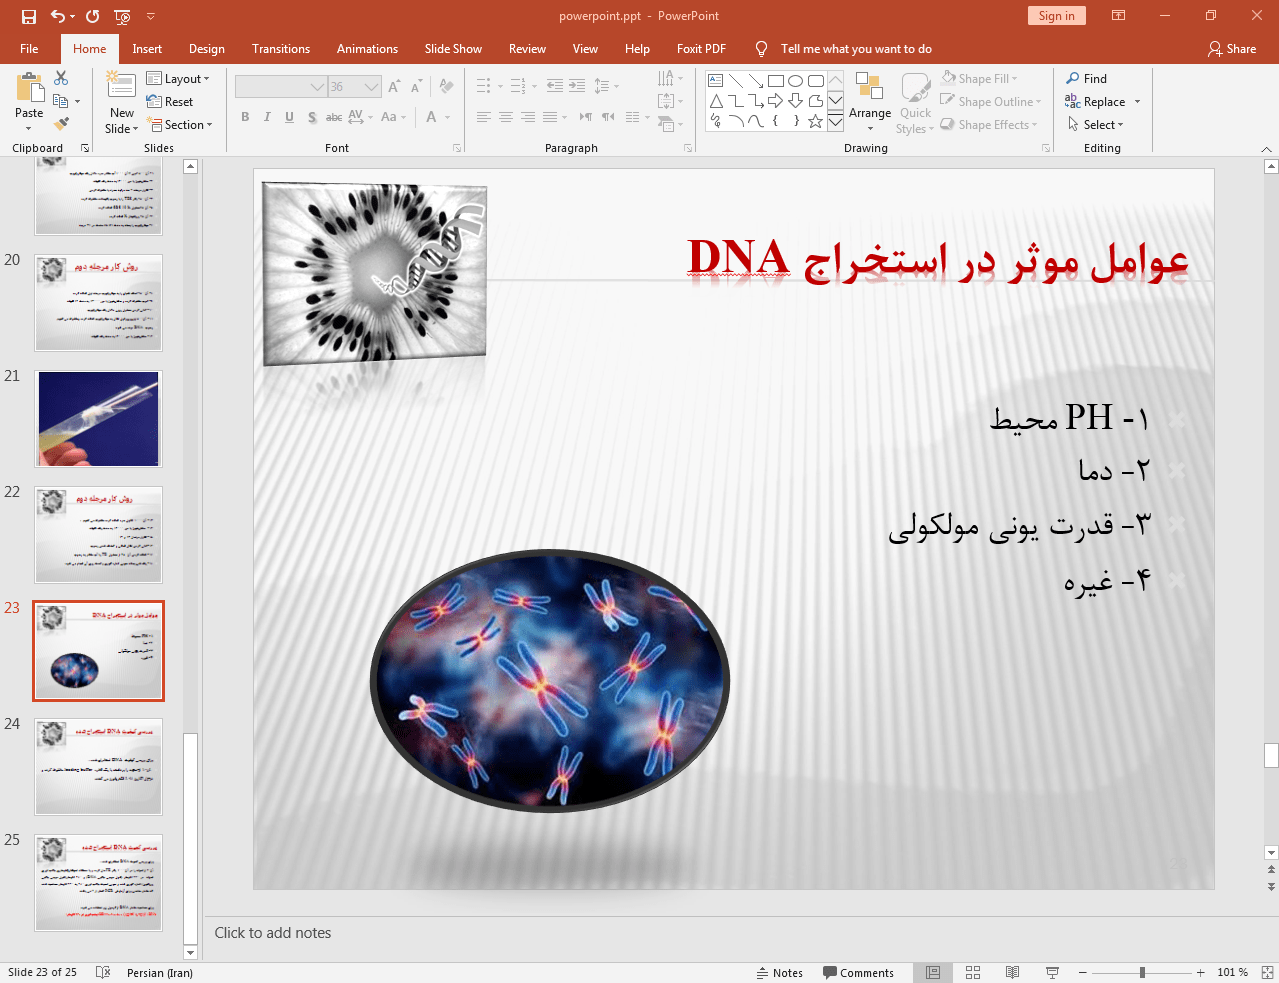Share the presentation
The image size is (1279, 983).
pos(1232,48)
